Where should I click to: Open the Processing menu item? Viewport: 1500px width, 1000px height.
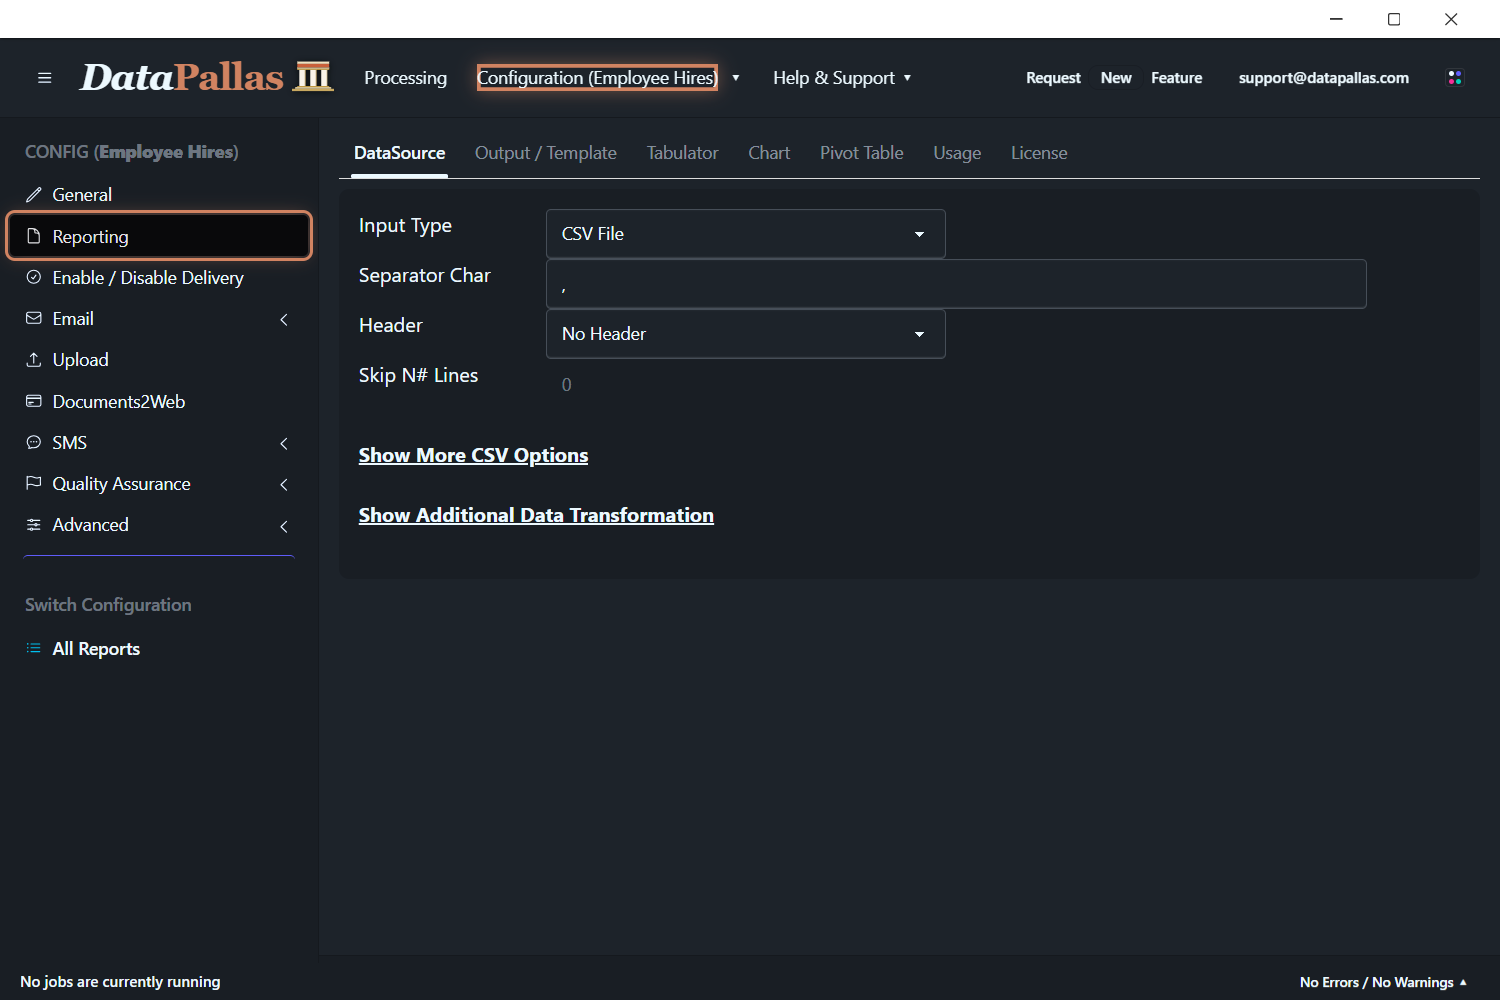click(405, 78)
